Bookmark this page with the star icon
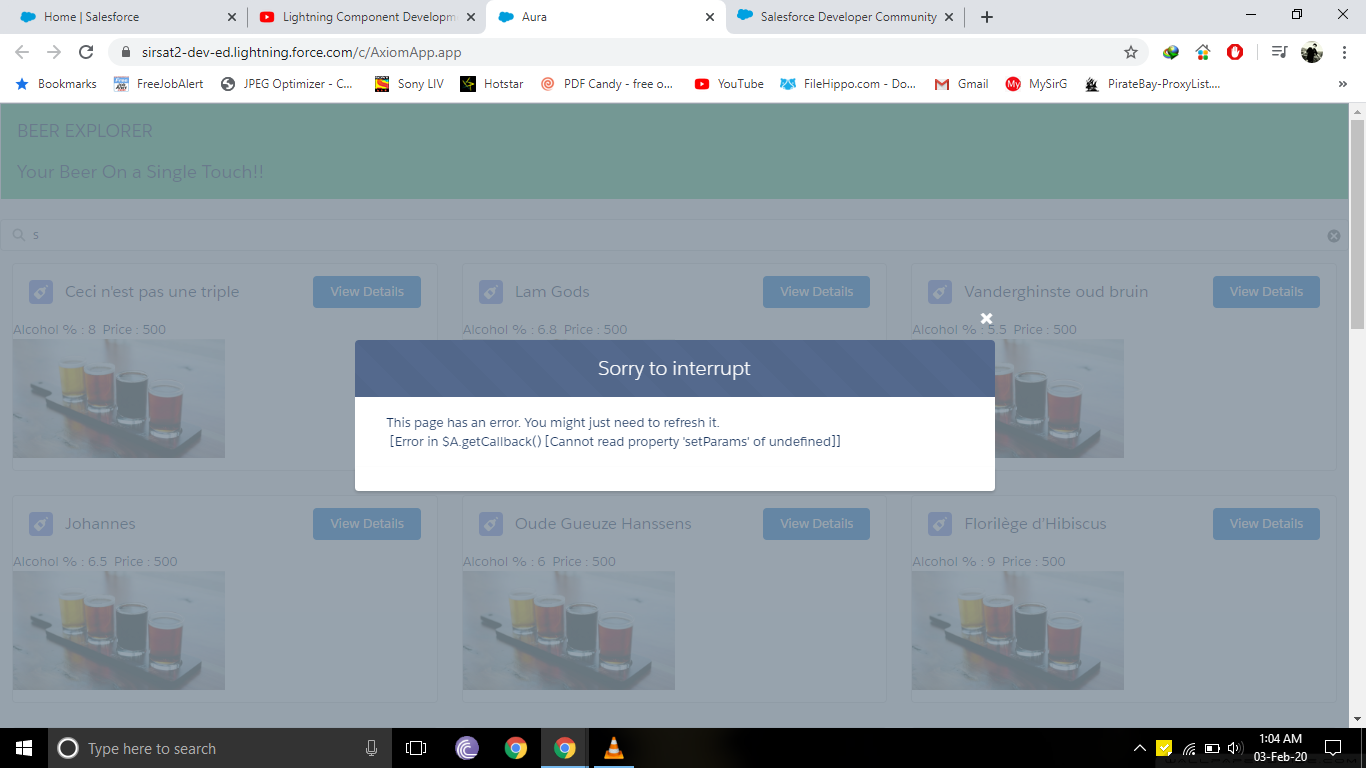 pyautogui.click(x=1131, y=52)
